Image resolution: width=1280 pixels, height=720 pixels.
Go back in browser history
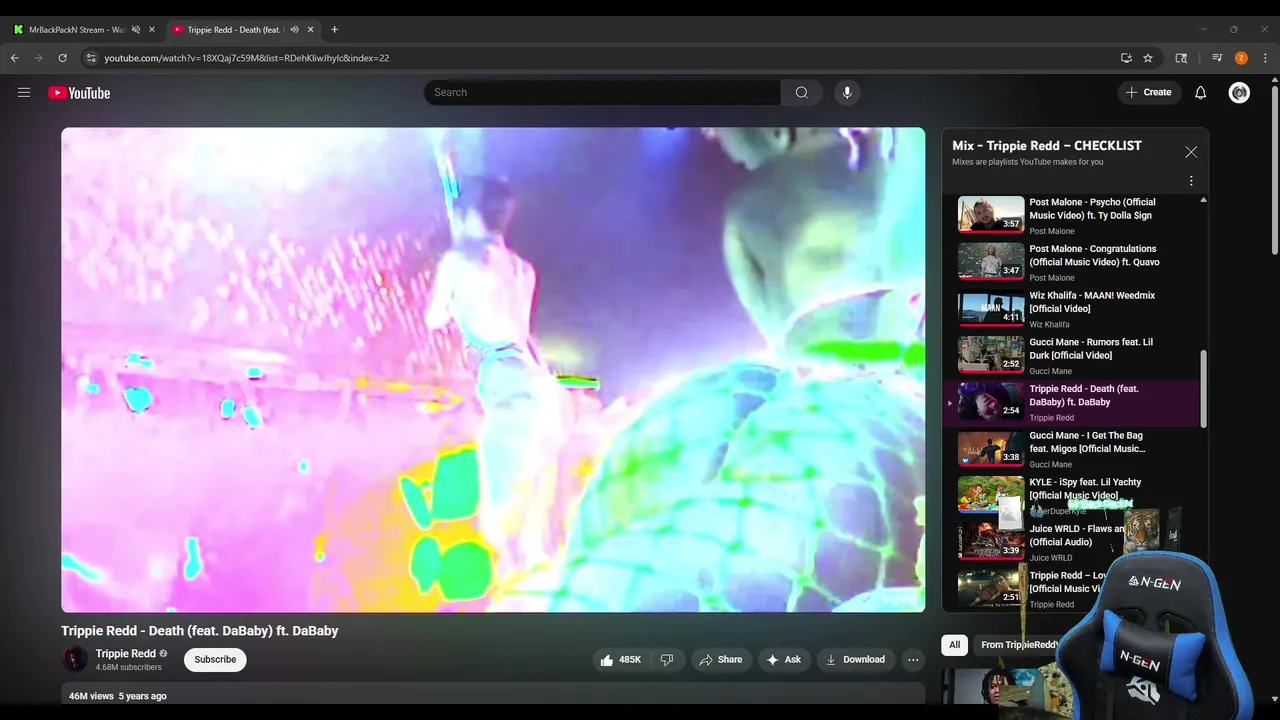pyautogui.click(x=15, y=58)
